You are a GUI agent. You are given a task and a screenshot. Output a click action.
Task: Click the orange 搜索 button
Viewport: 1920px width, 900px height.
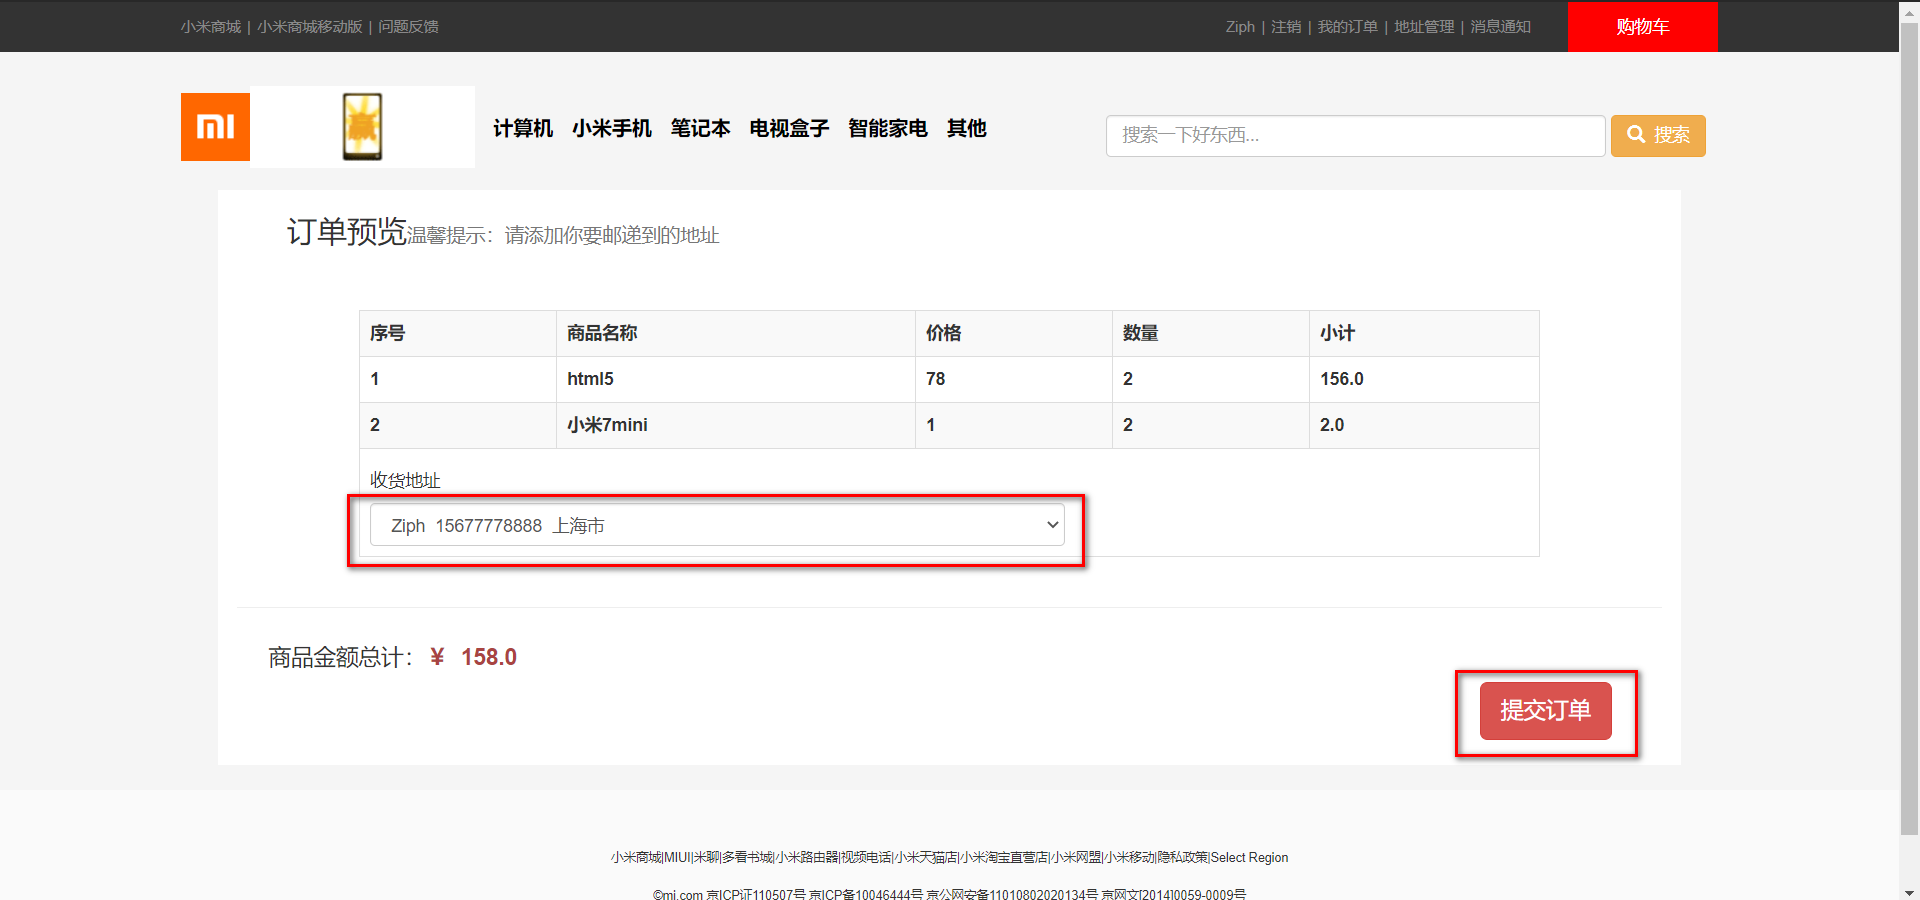[1658, 136]
